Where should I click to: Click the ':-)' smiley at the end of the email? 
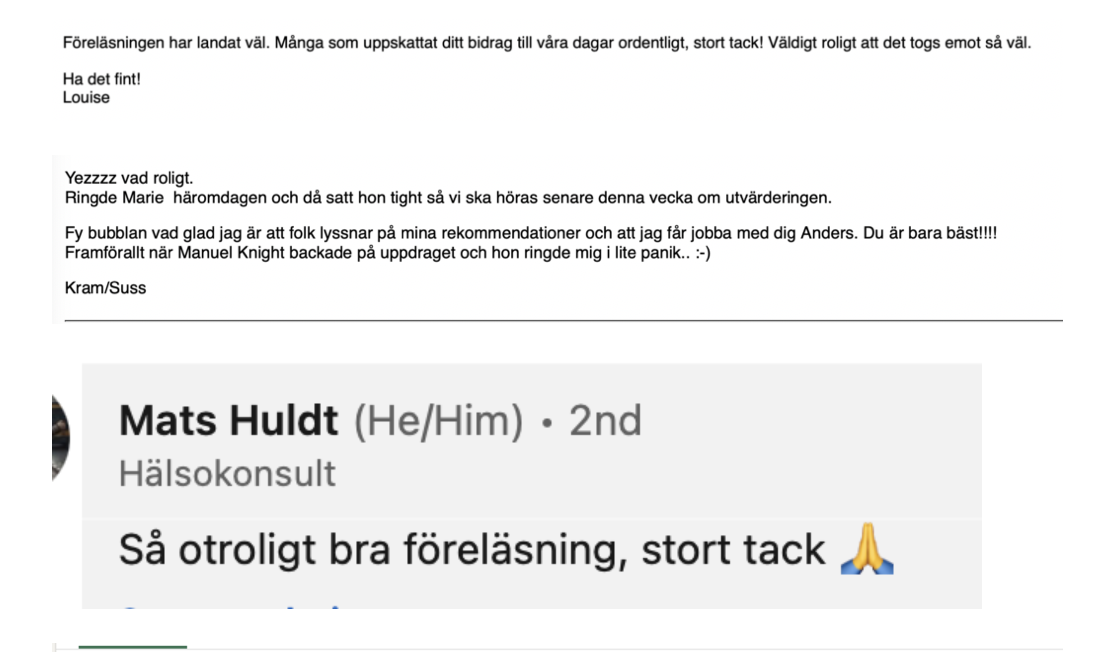tap(703, 253)
